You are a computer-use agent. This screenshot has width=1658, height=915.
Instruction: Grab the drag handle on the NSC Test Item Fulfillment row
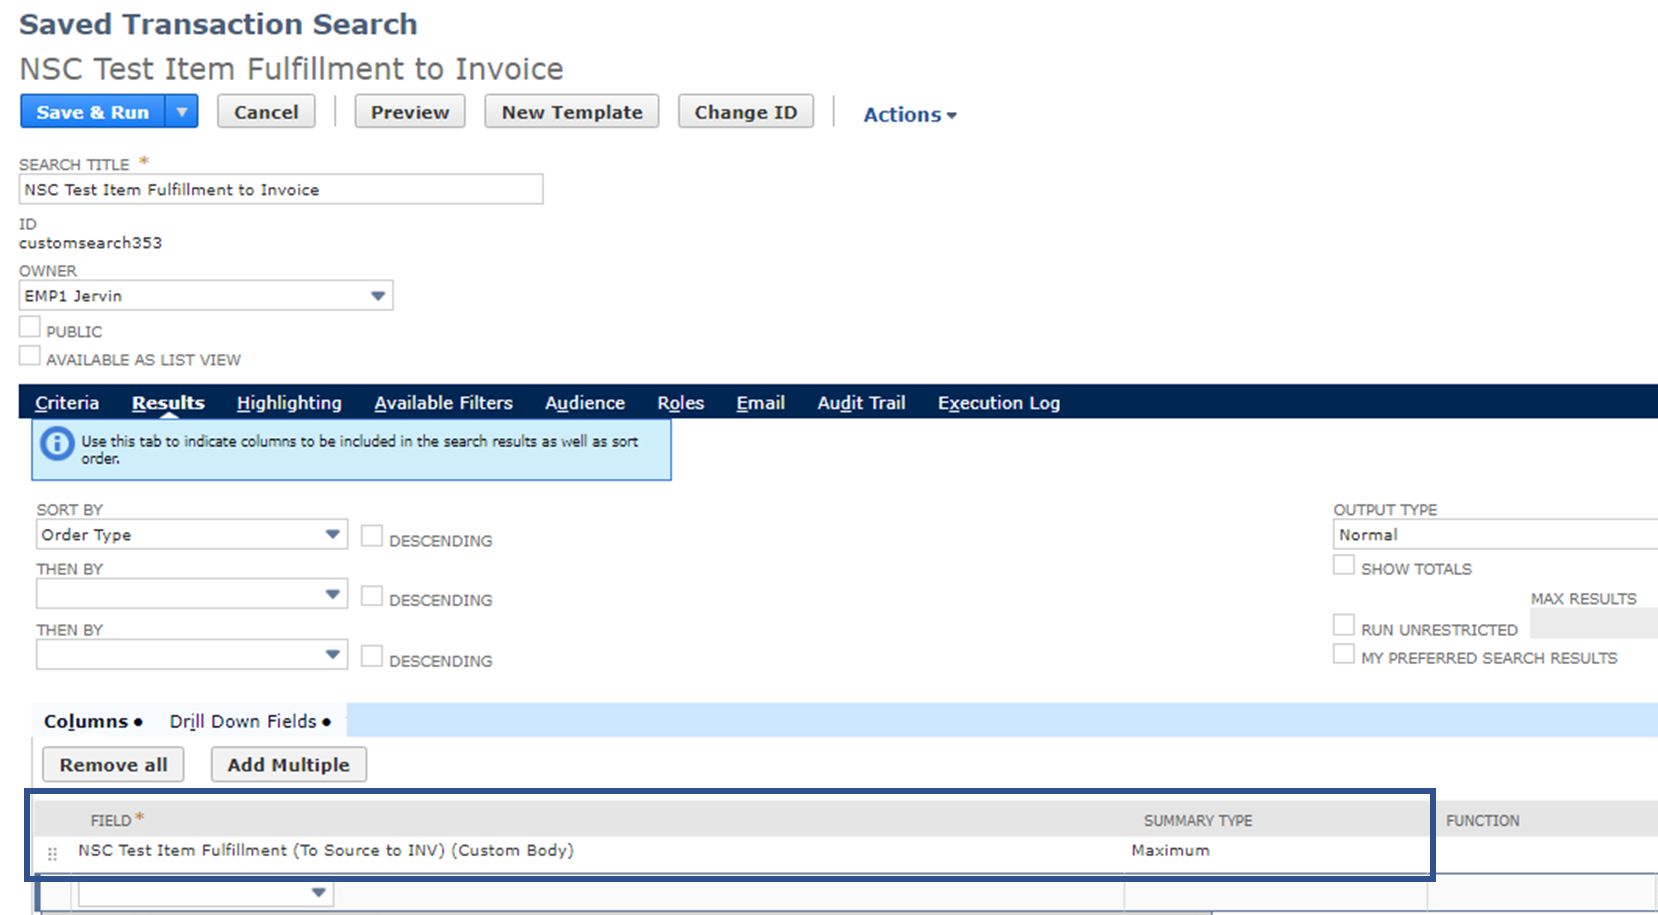52,854
